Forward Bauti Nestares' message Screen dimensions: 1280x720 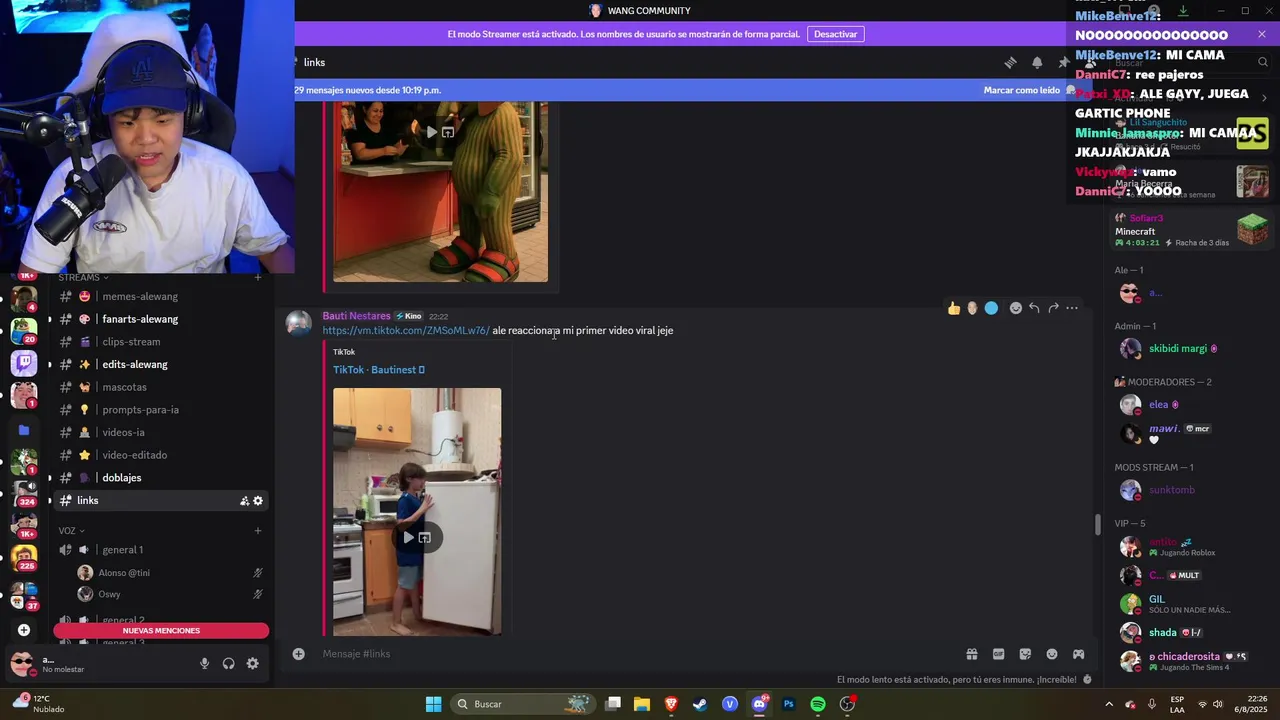(x=1053, y=308)
